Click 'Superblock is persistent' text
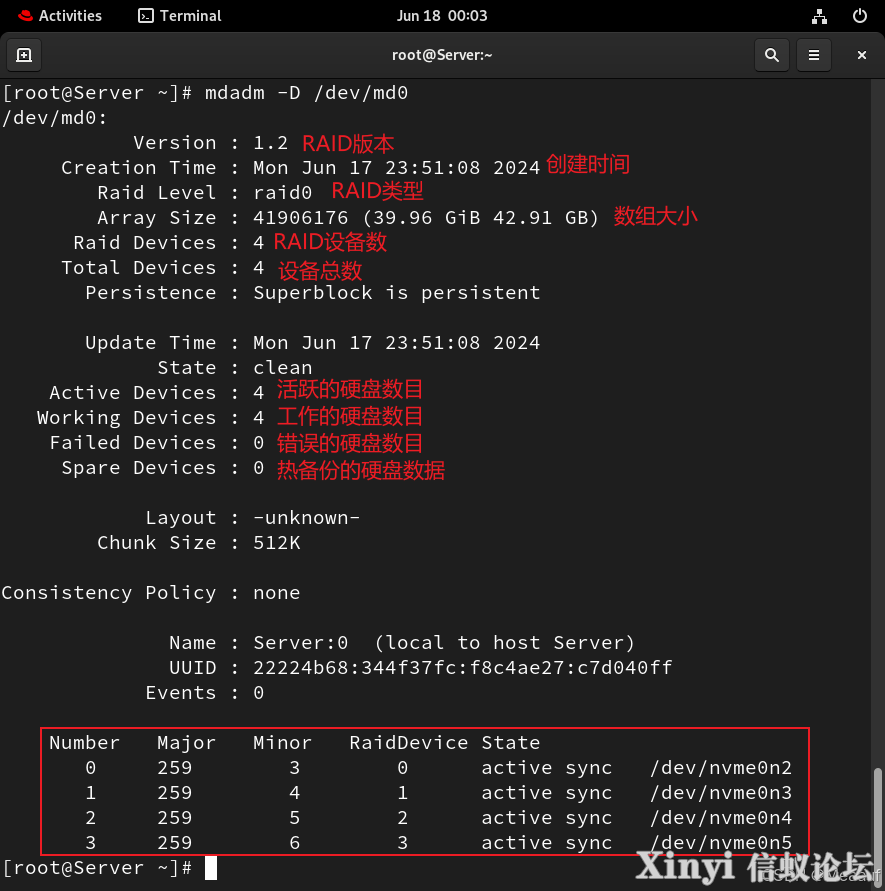Screen dimensions: 885x891 [396, 293]
